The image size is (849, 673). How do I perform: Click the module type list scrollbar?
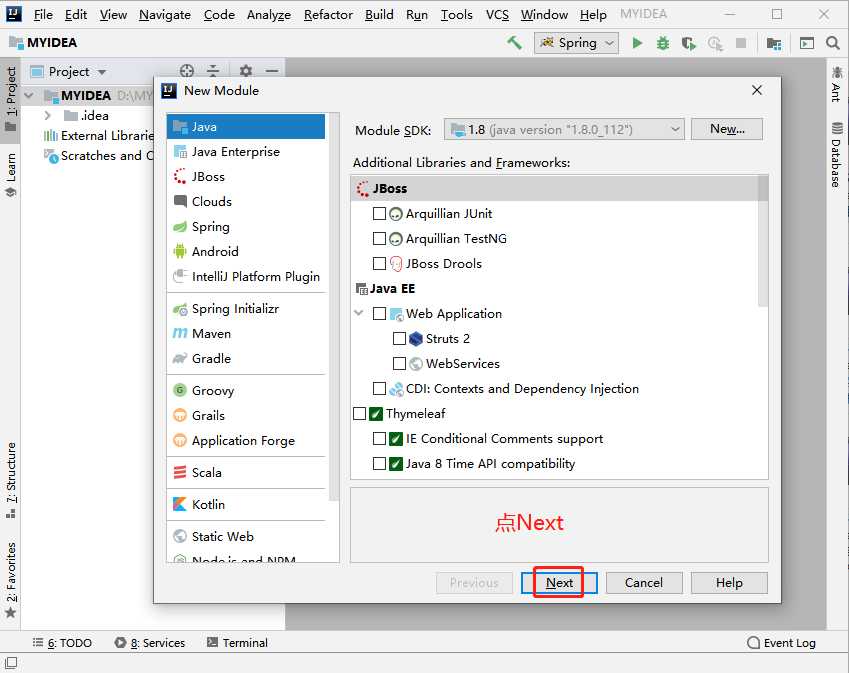tap(334, 306)
